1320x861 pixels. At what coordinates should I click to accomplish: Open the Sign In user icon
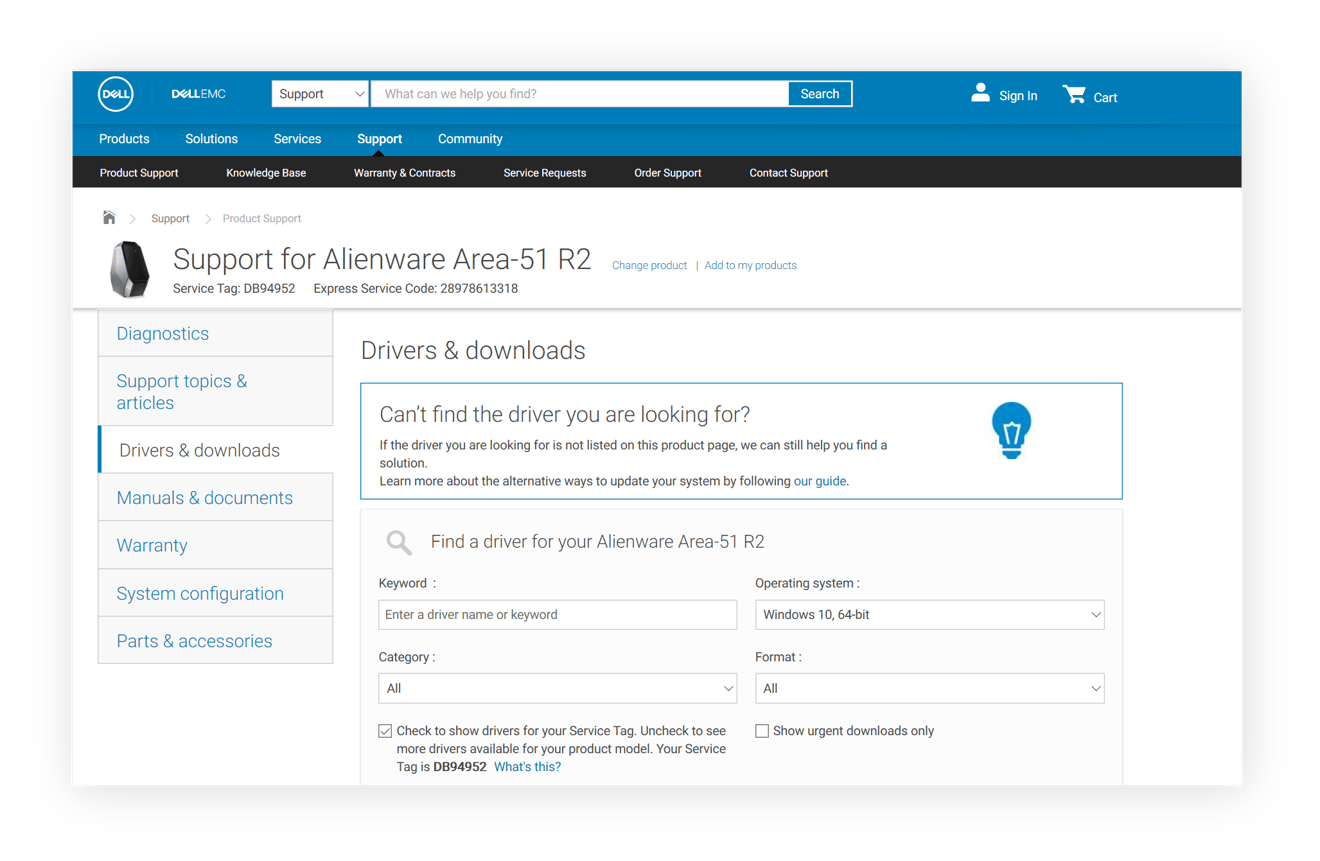pos(980,93)
